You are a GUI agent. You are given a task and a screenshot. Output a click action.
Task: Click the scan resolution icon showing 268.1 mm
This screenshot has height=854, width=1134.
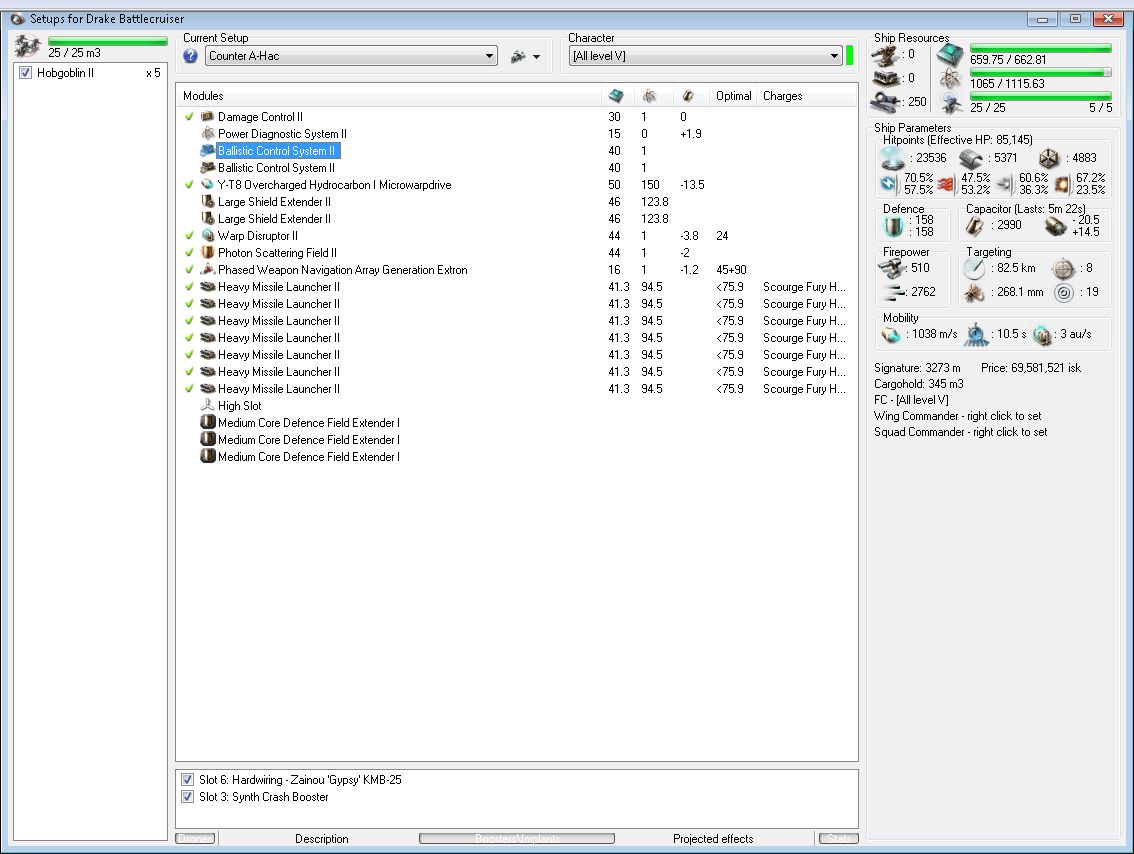point(975,292)
